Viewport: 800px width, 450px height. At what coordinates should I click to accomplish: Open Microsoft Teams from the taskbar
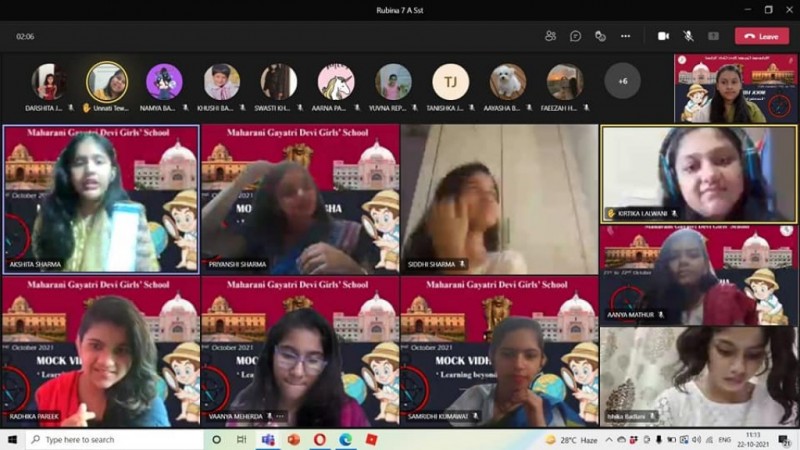268,439
